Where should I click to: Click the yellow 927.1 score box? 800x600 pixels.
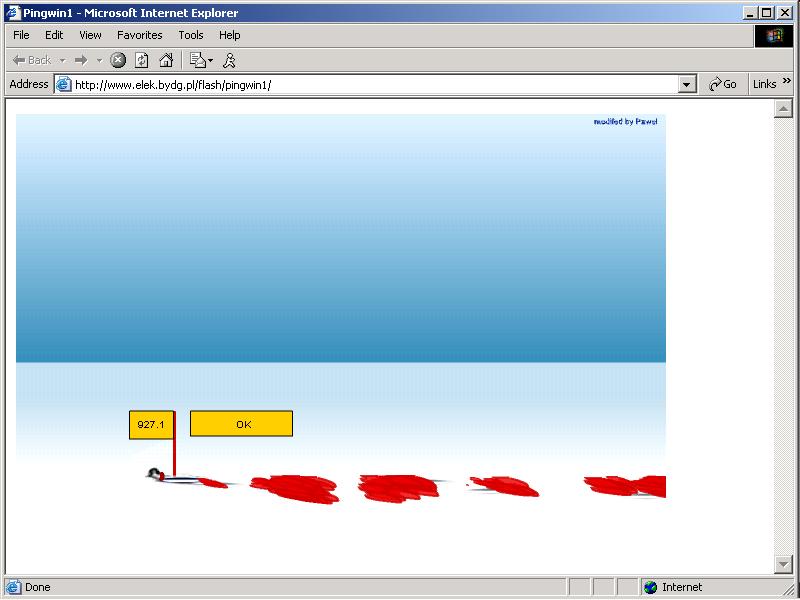pos(151,425)
